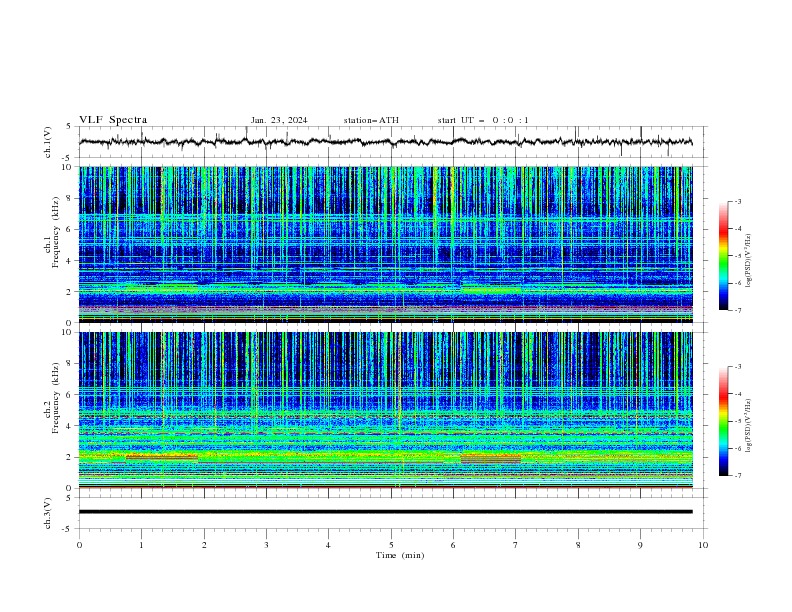Click the ch.2 PSD color bar
The image size is (792, 612).
[723, 421]
